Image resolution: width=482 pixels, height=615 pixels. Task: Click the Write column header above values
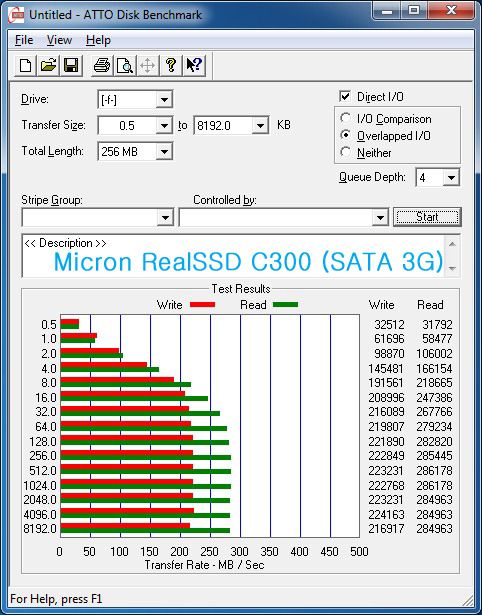click(381, 305)
